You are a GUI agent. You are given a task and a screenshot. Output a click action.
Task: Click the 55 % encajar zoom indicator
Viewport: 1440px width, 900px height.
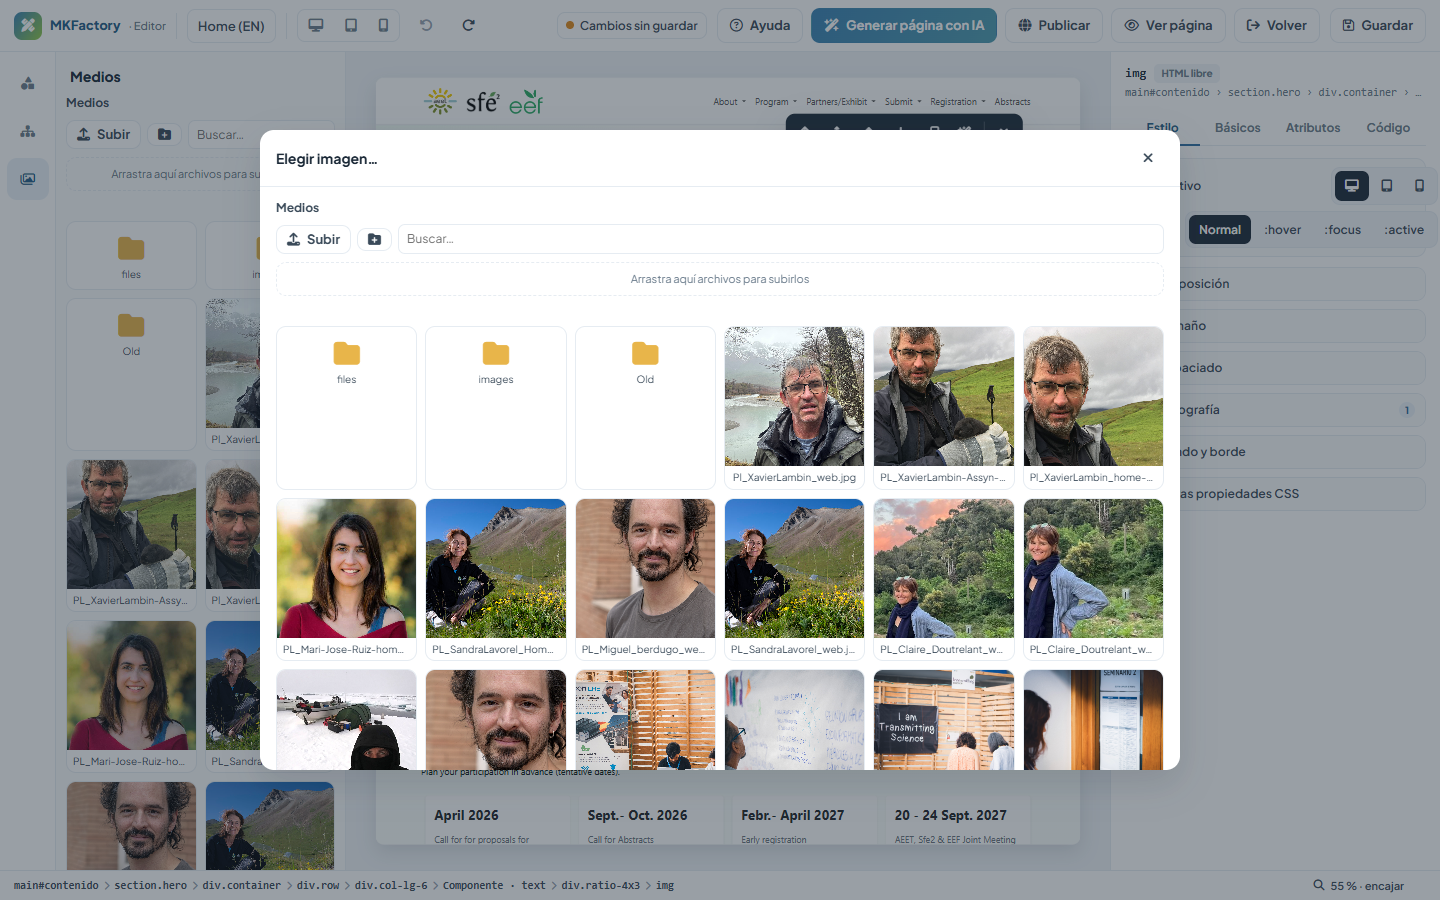pyautogui.click(x=1359, y=886)
